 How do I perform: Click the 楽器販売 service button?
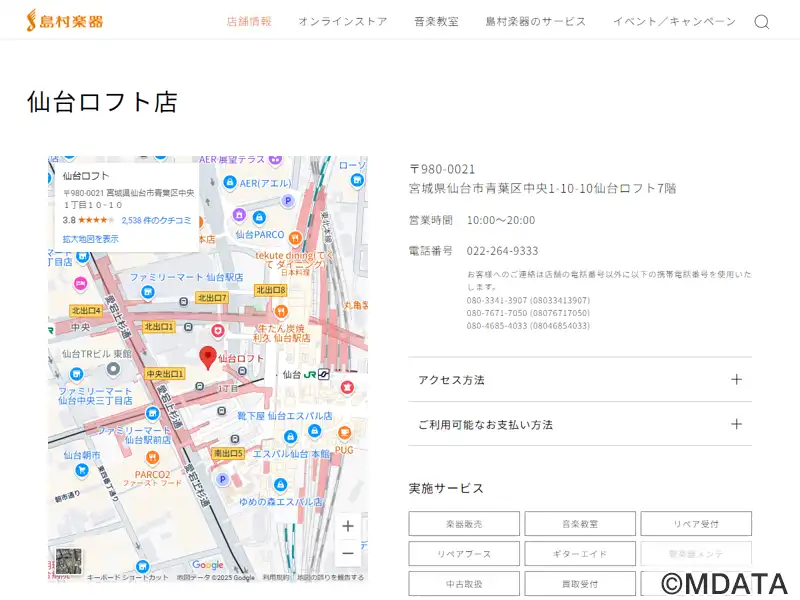pyautogui.click(x=464, y=524)
